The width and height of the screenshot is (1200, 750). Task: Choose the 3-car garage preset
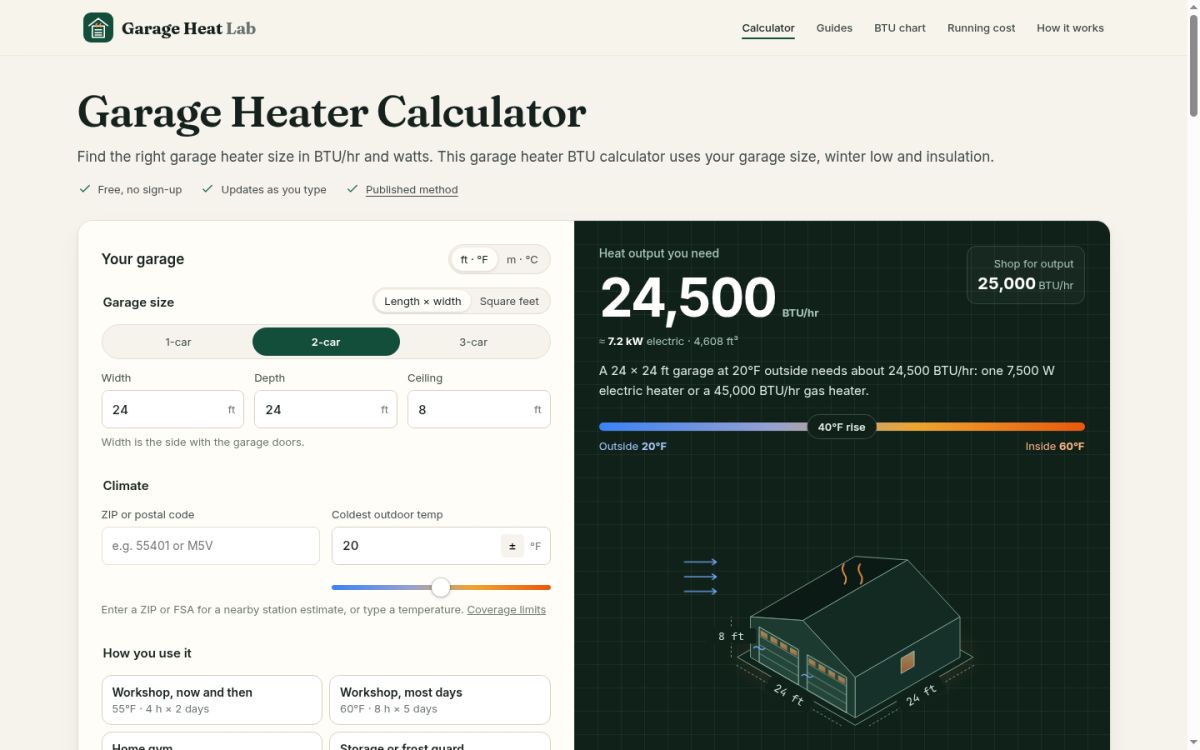coord(474,342)
